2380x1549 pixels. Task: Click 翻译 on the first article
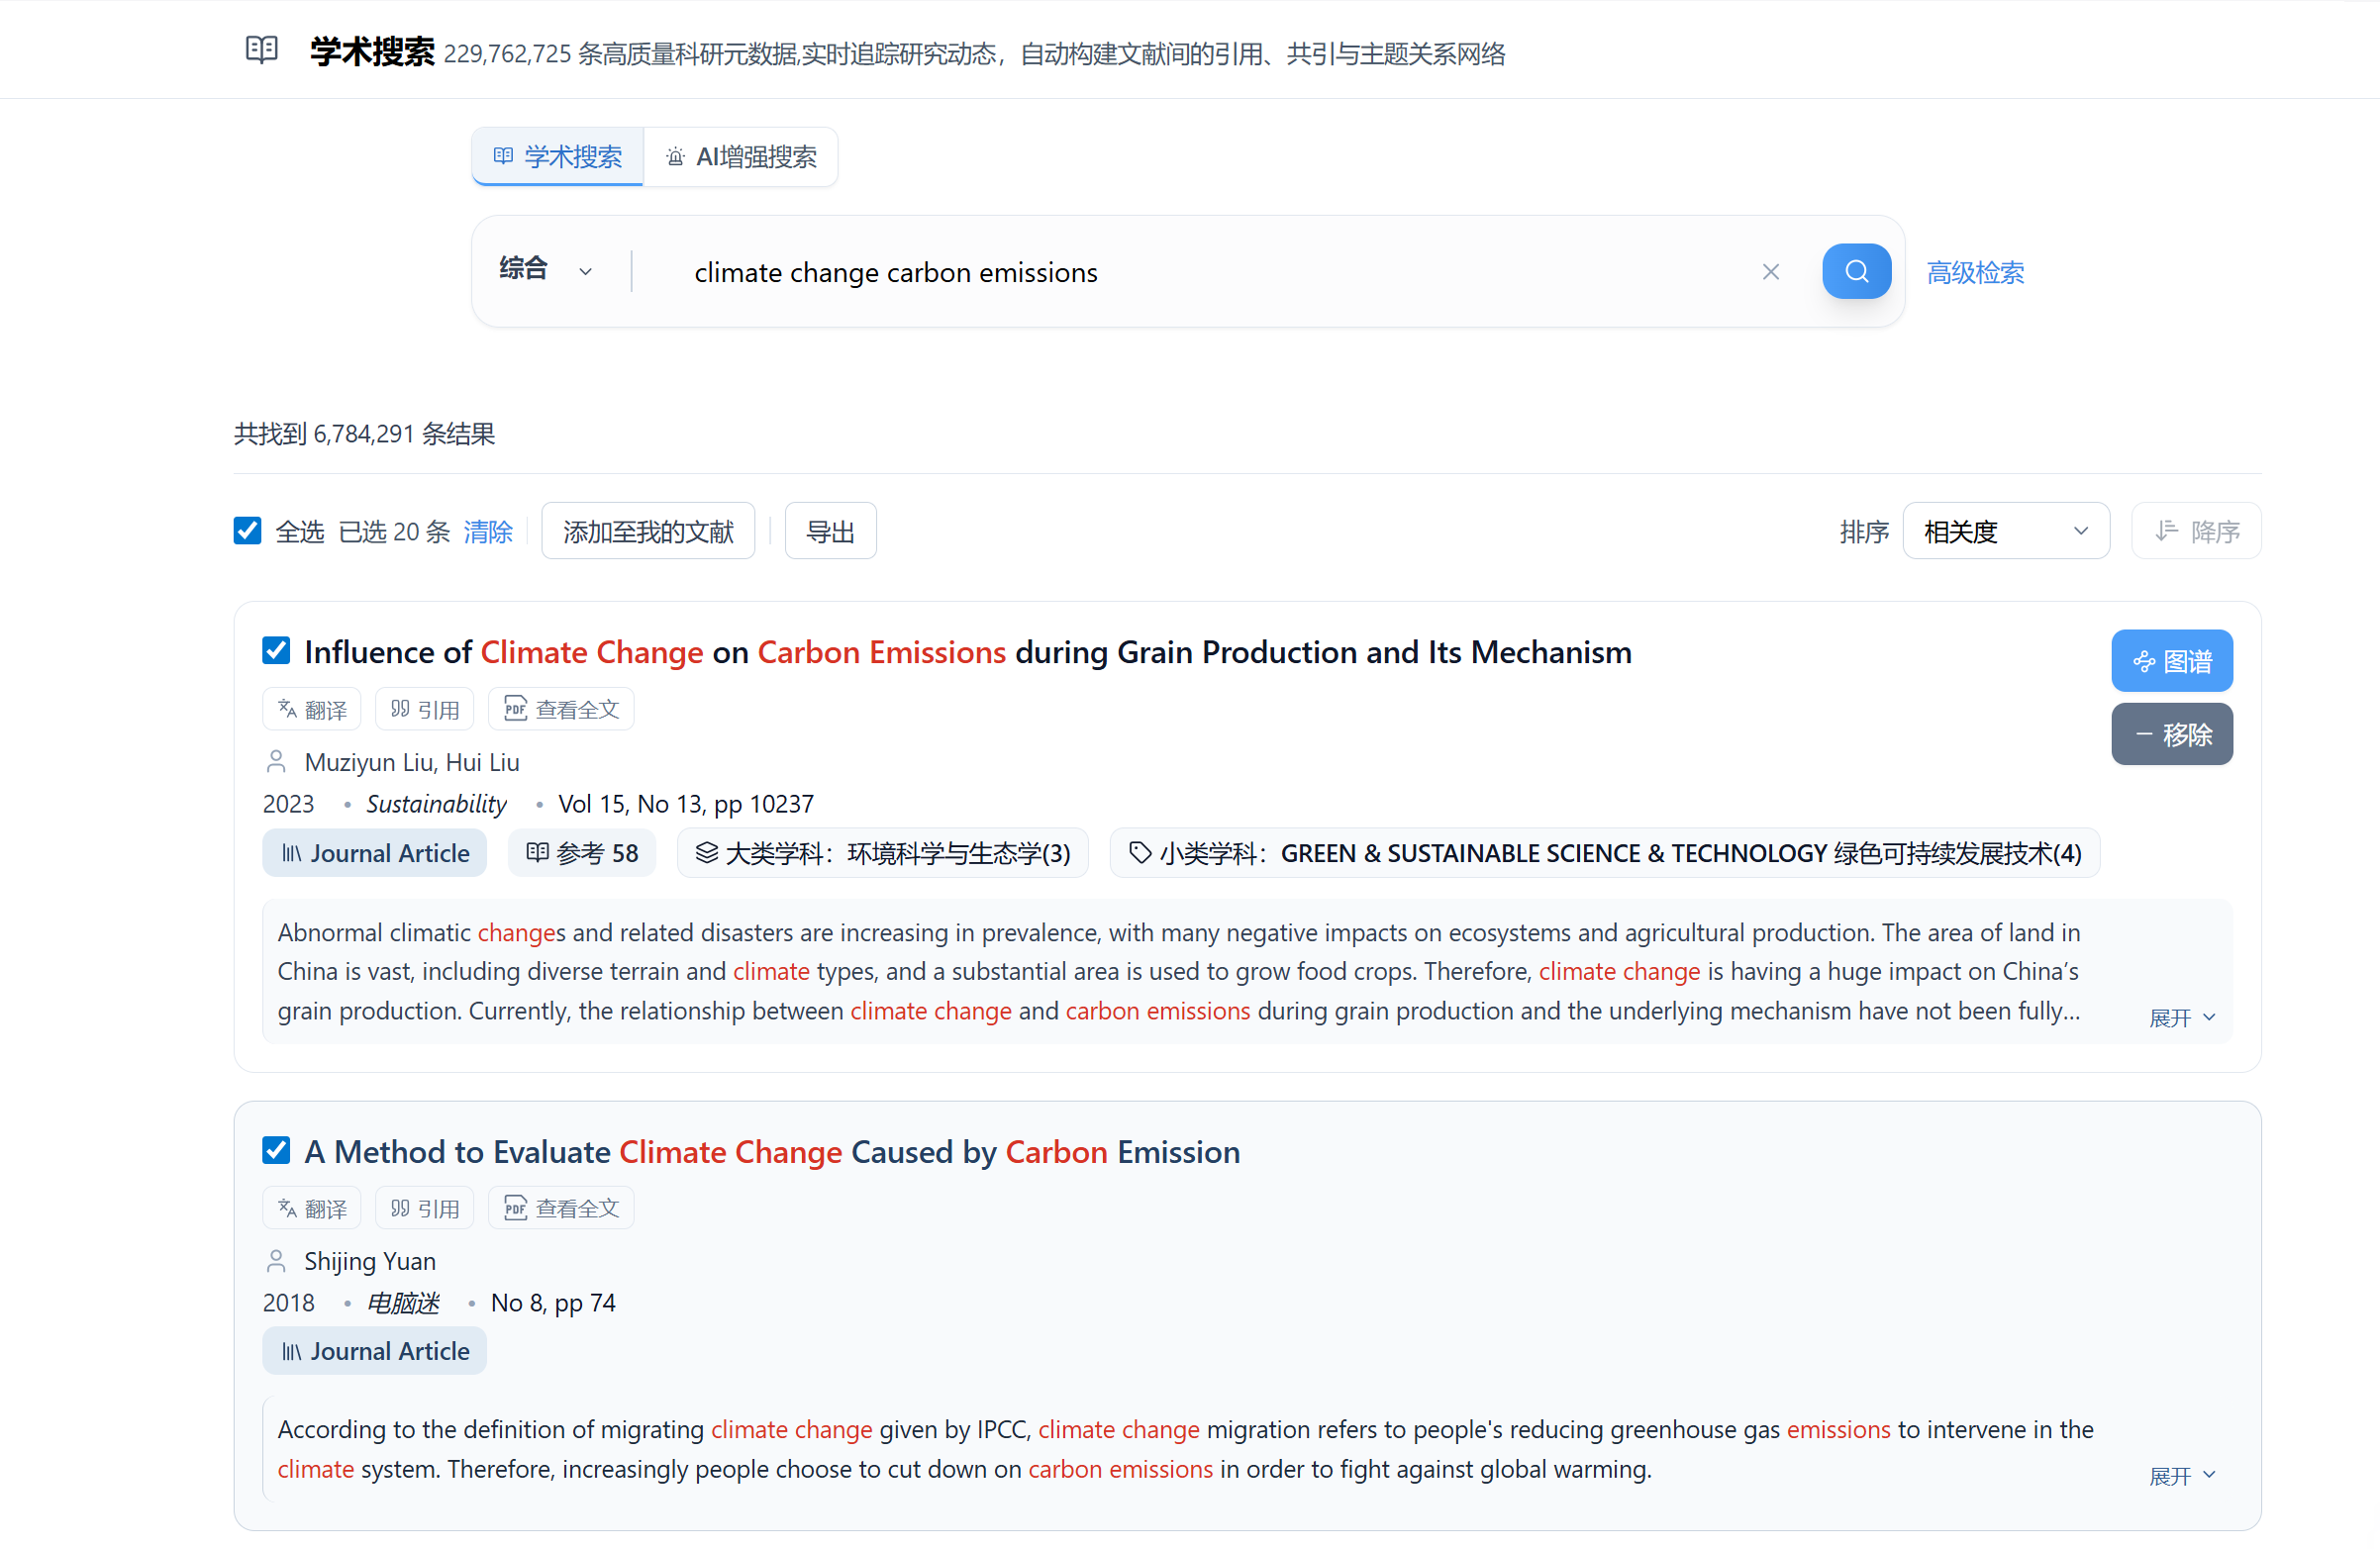pos(312,709)
